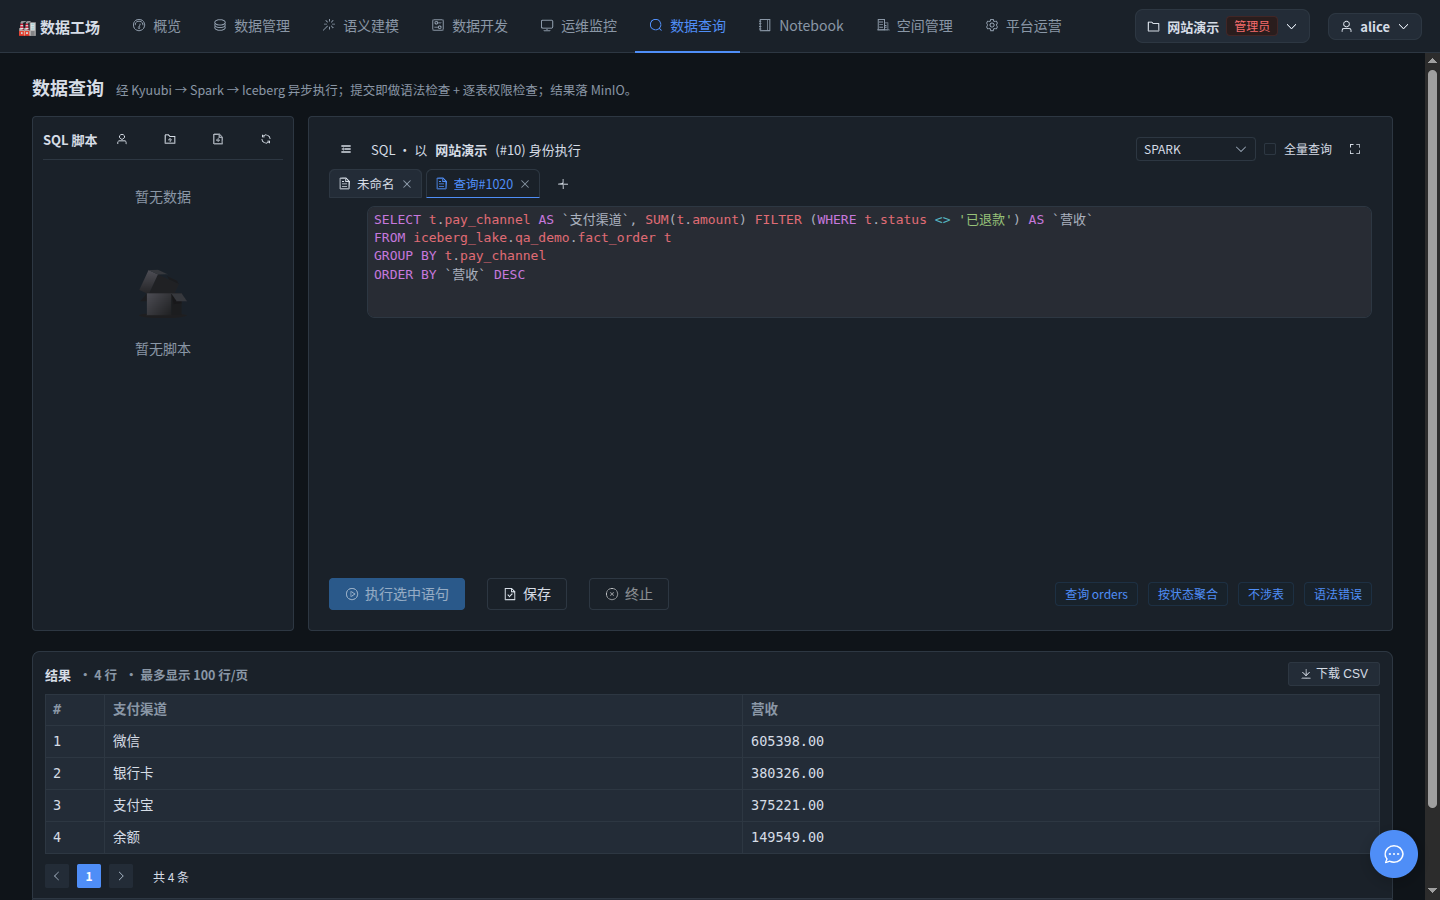Toggle the sidebar with the hamburger icon beside SQL
Screen dimensions: 1440x900
(346, 149)
